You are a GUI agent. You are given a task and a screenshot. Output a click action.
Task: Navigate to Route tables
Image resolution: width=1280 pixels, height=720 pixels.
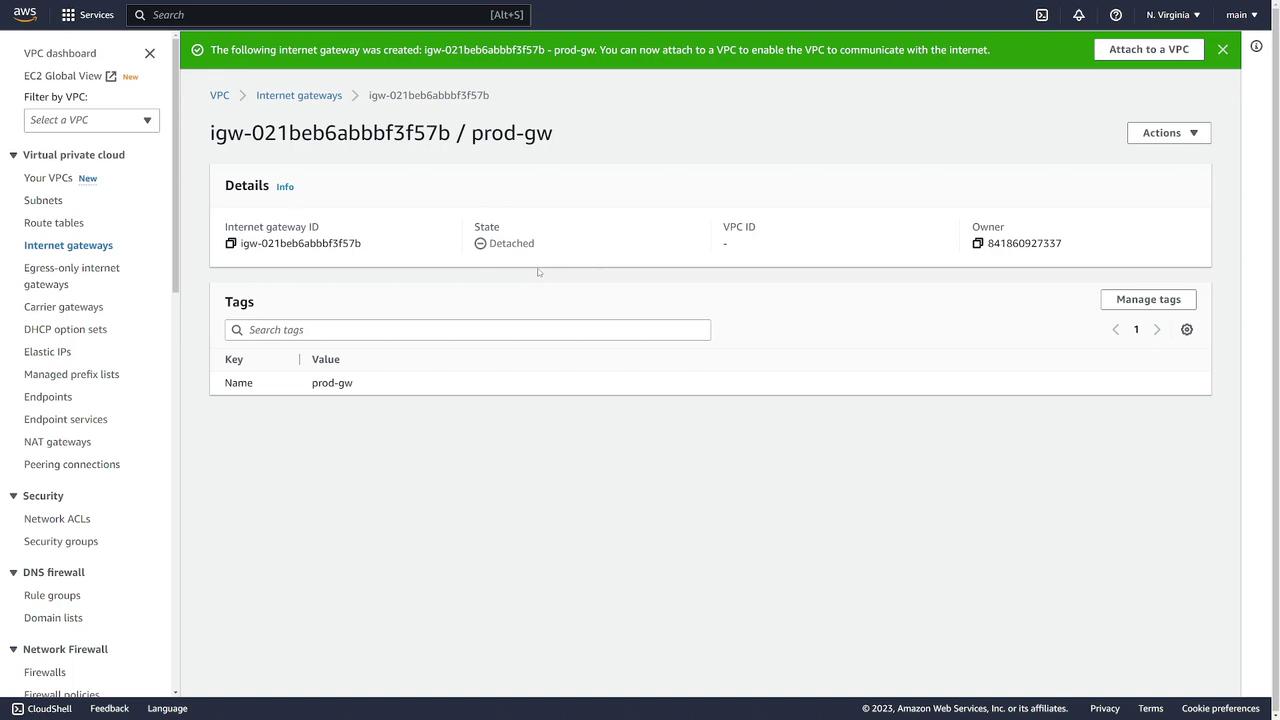click(54, 223)
